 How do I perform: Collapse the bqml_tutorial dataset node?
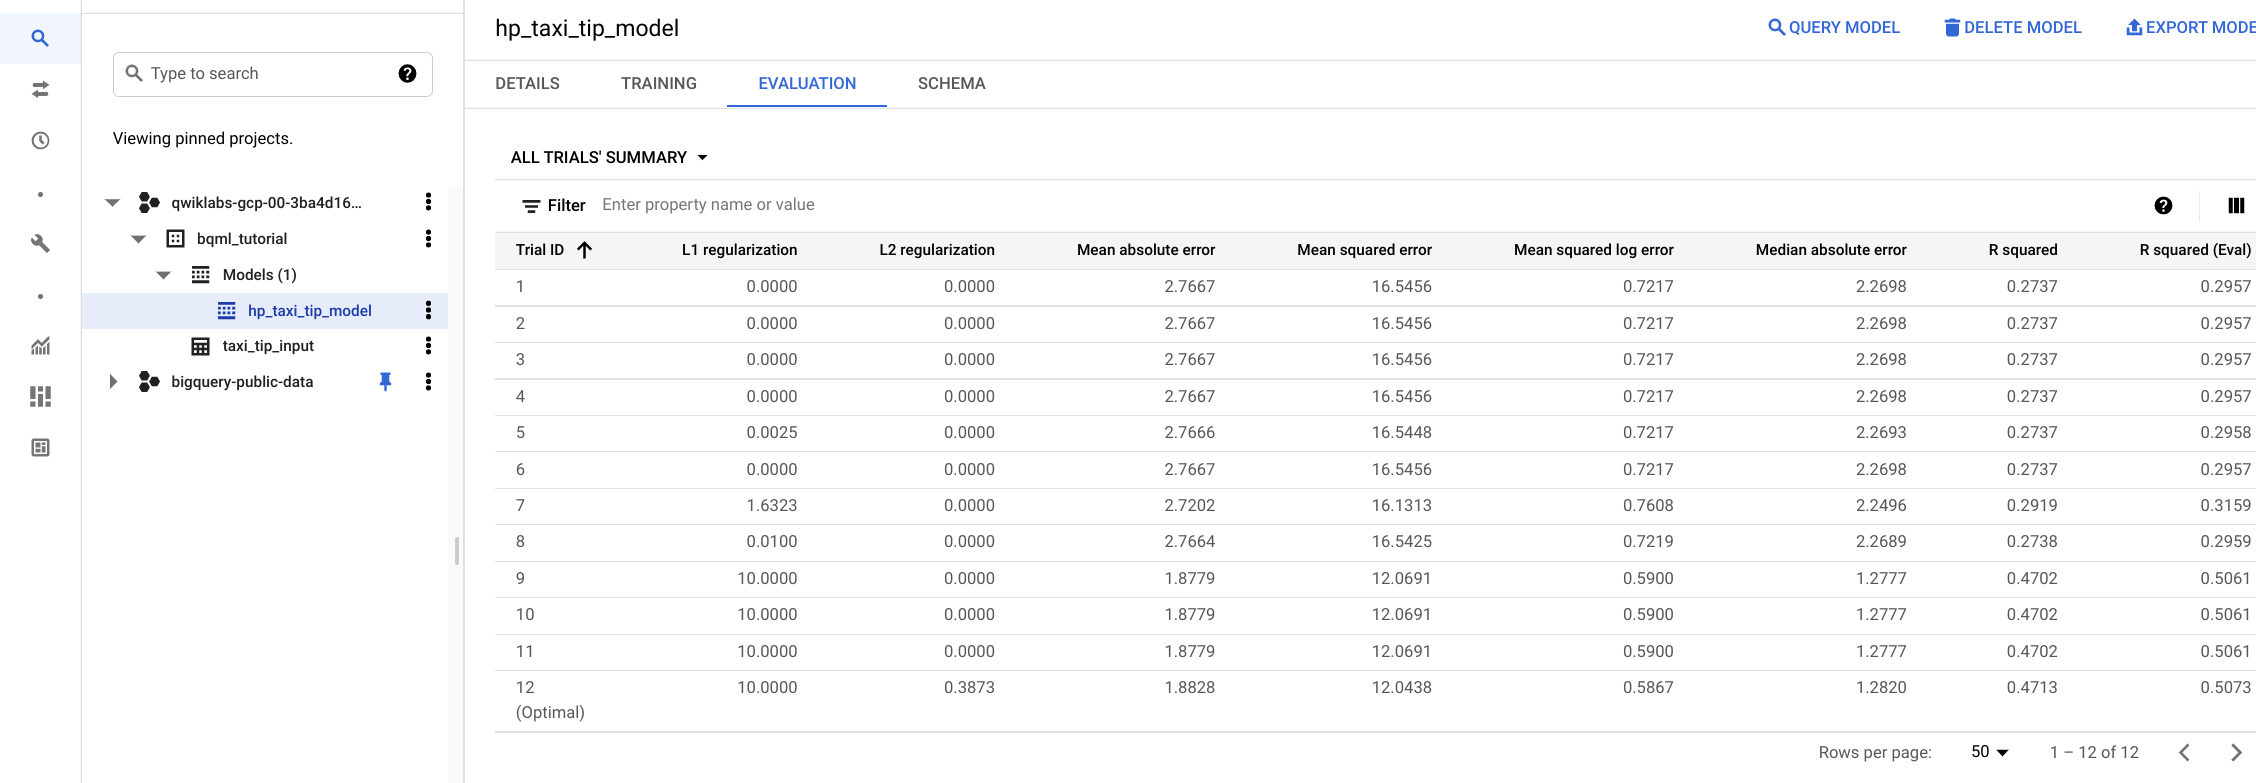coord(139,238)
